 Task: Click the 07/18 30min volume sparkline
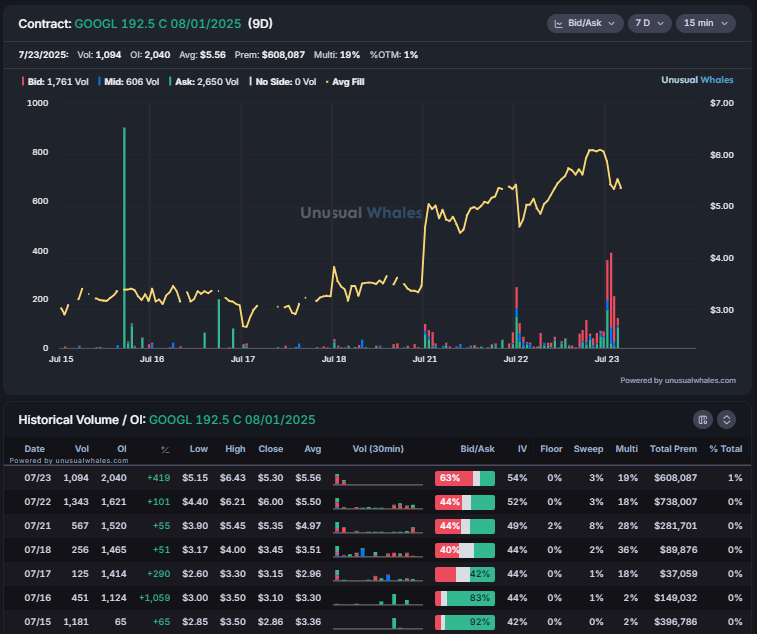tap(378, 550)
